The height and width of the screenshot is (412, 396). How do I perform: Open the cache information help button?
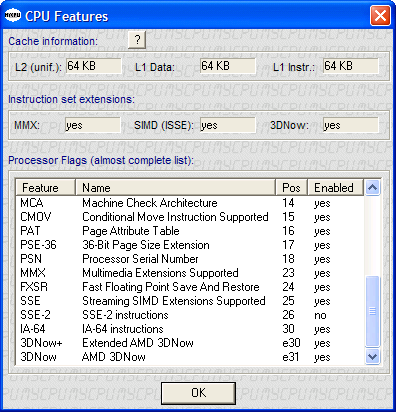click(137, 40)
